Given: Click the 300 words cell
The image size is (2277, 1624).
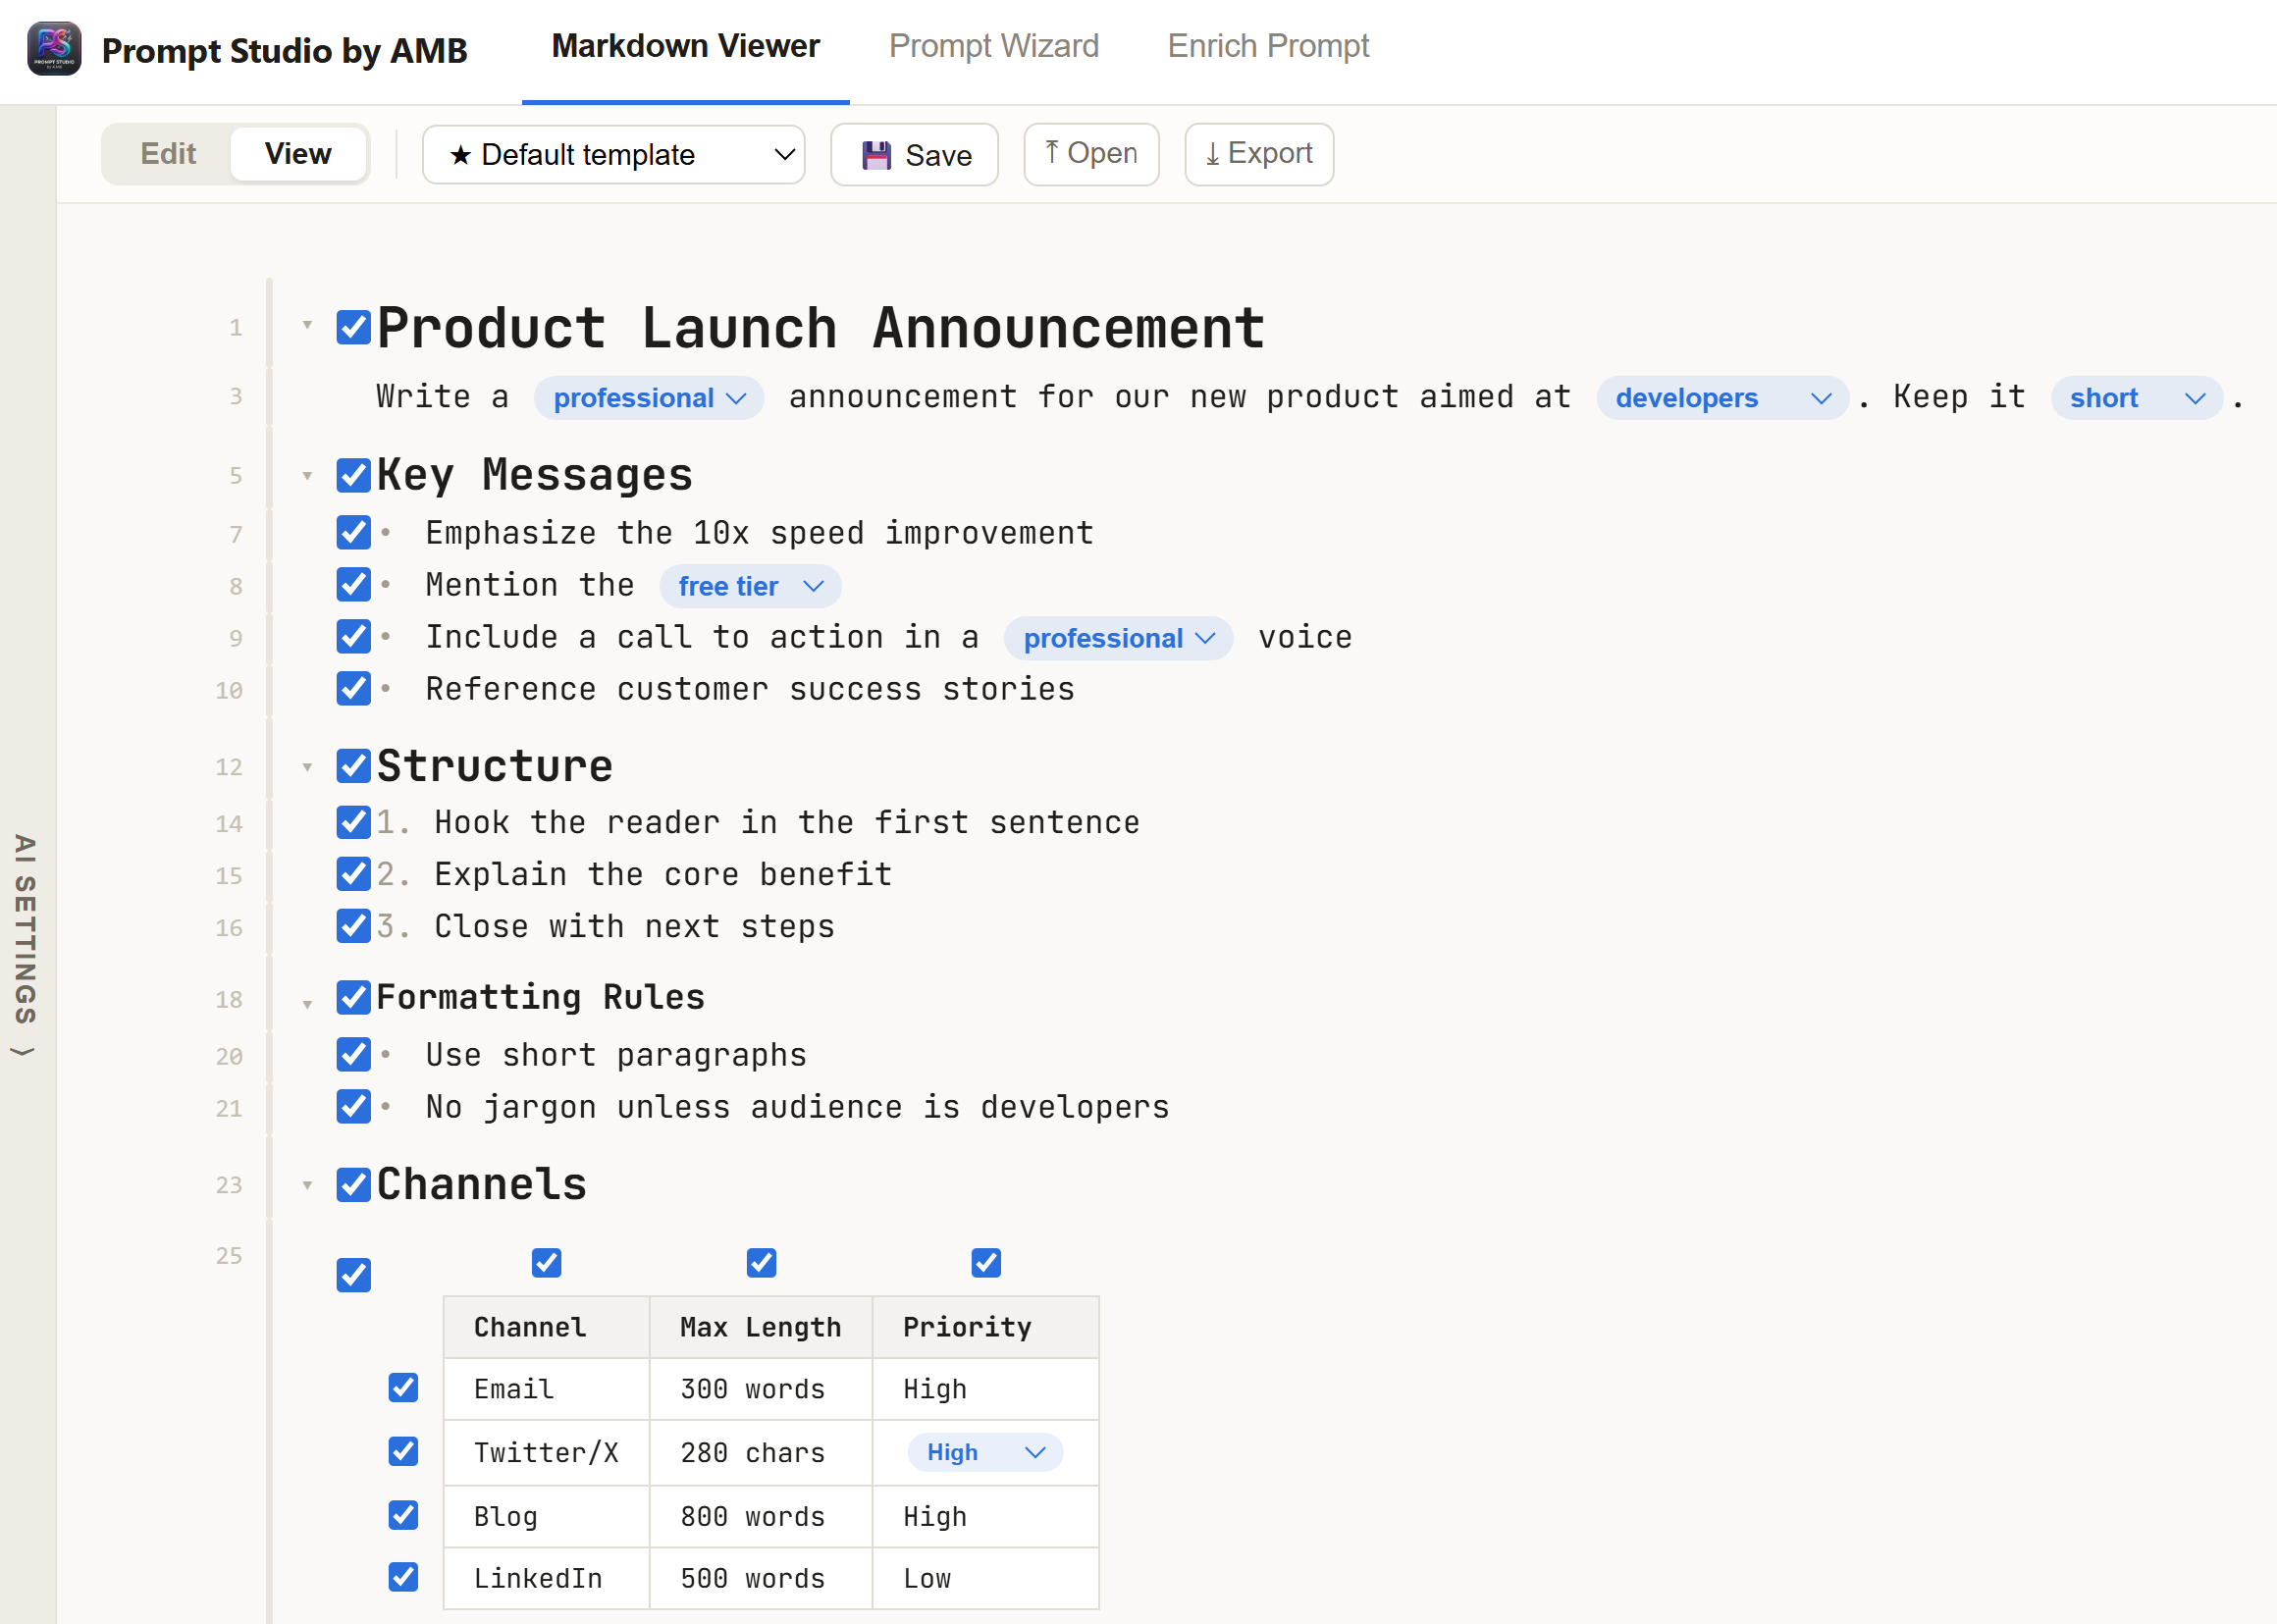Looking at the screenshot, I should (761, 1389).
